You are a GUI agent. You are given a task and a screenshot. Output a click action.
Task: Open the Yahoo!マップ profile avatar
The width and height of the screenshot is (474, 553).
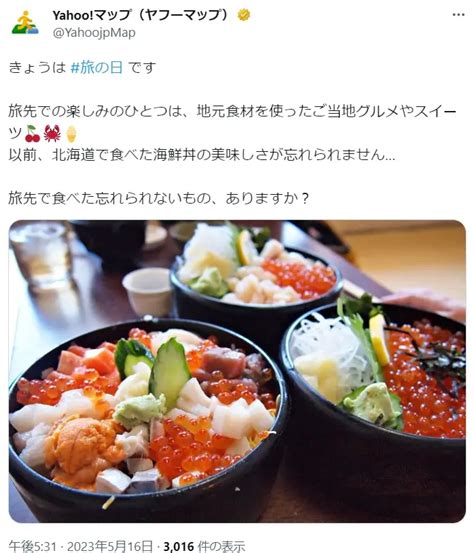click(x=25, y=23)
